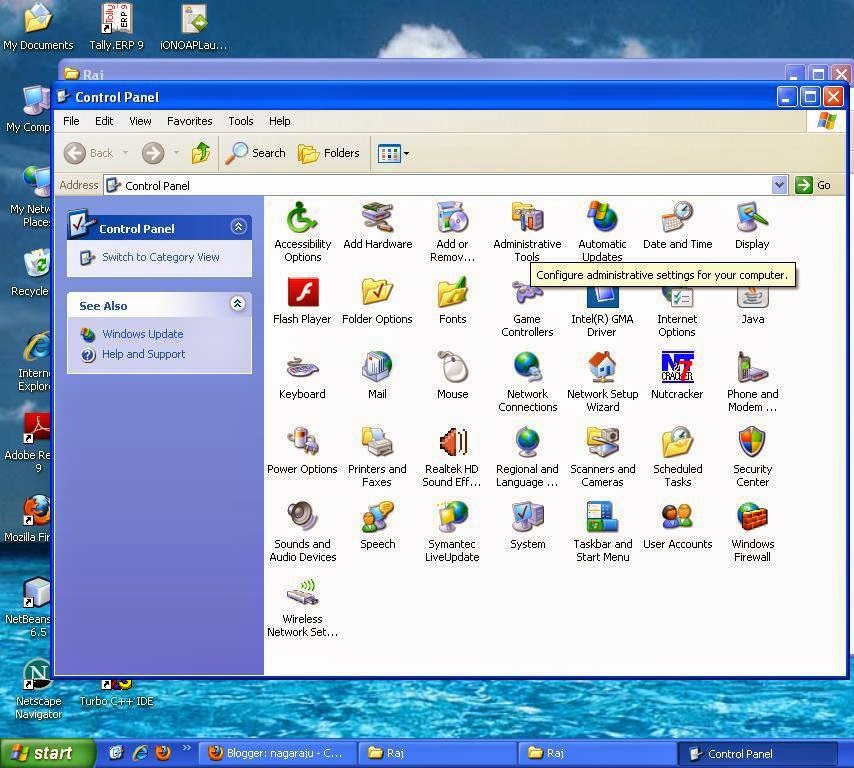The height and width of the screenshot is (768, 854).
Task: Open the Tools menu
Action: [241, 121]
